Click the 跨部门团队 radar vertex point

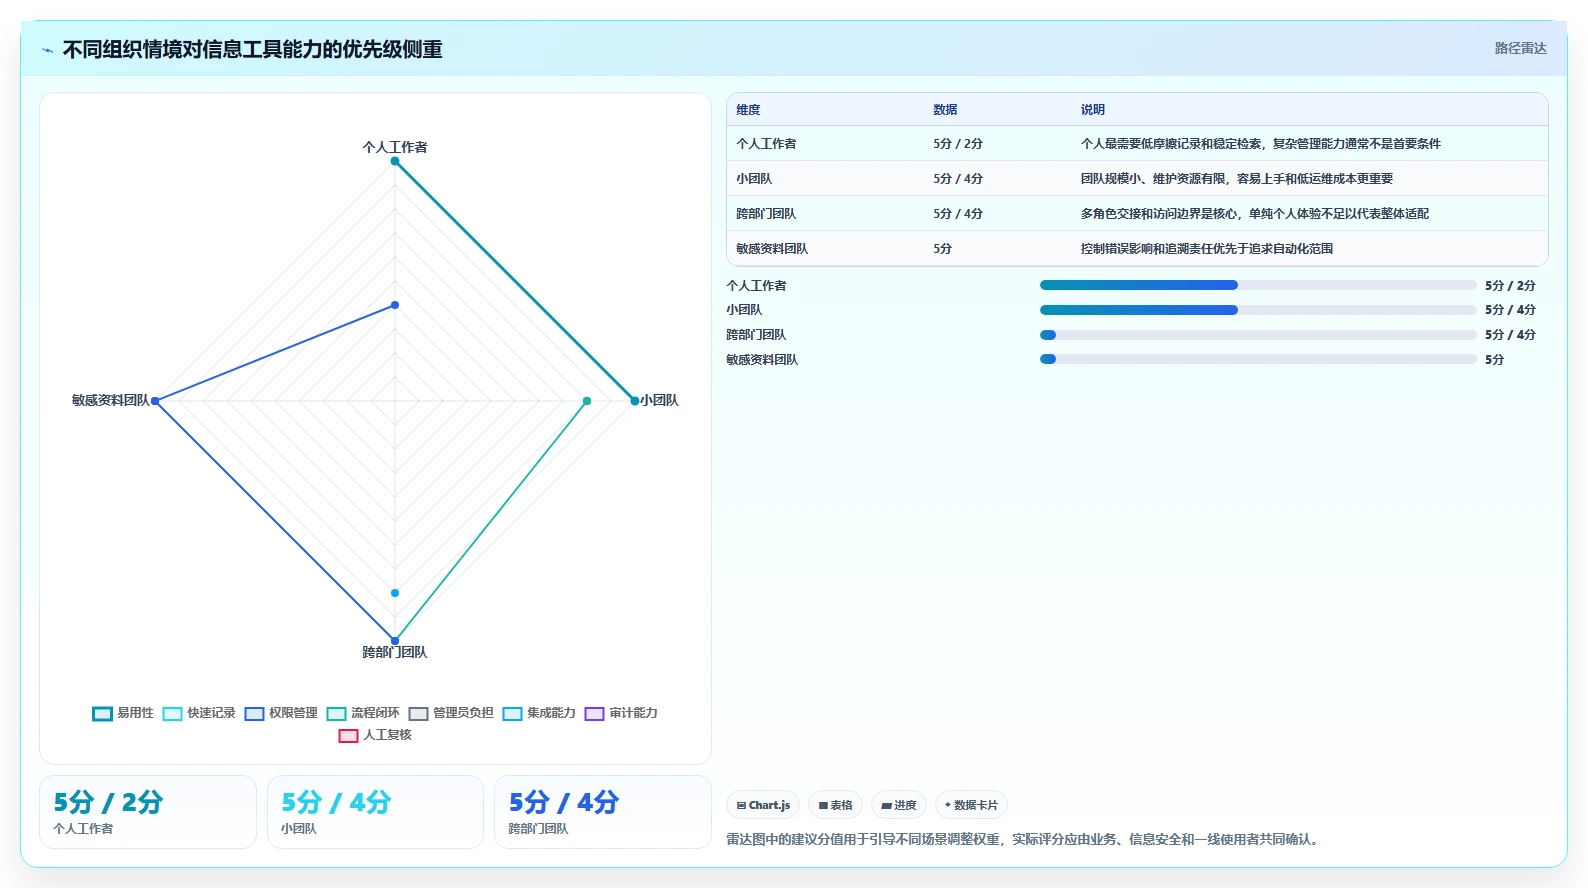pyautogui.click(x=395, y=641)
